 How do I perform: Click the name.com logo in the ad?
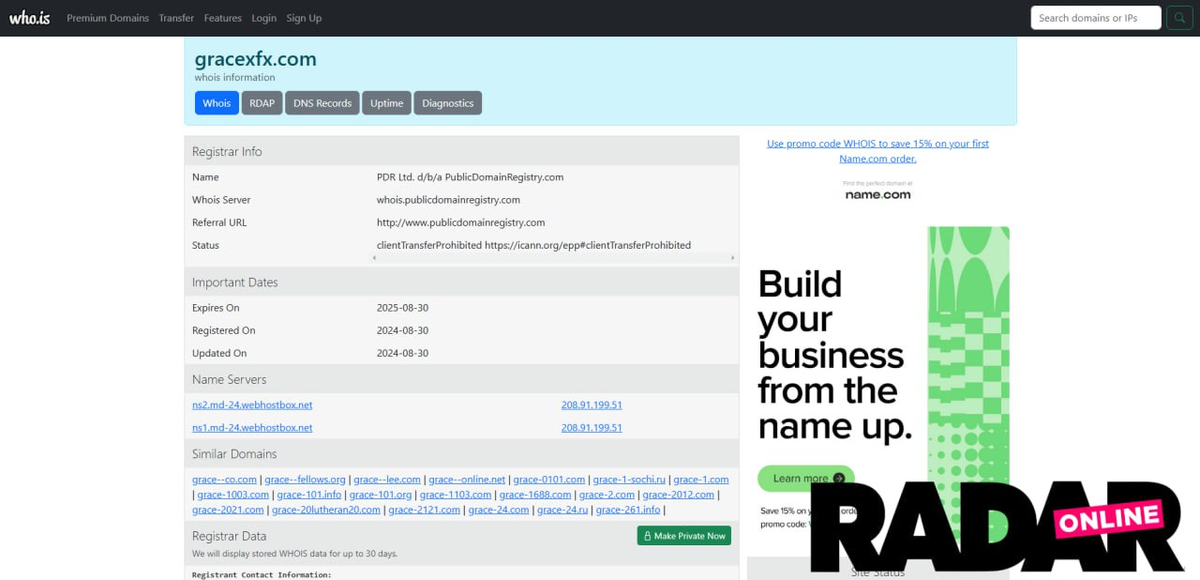877,194
